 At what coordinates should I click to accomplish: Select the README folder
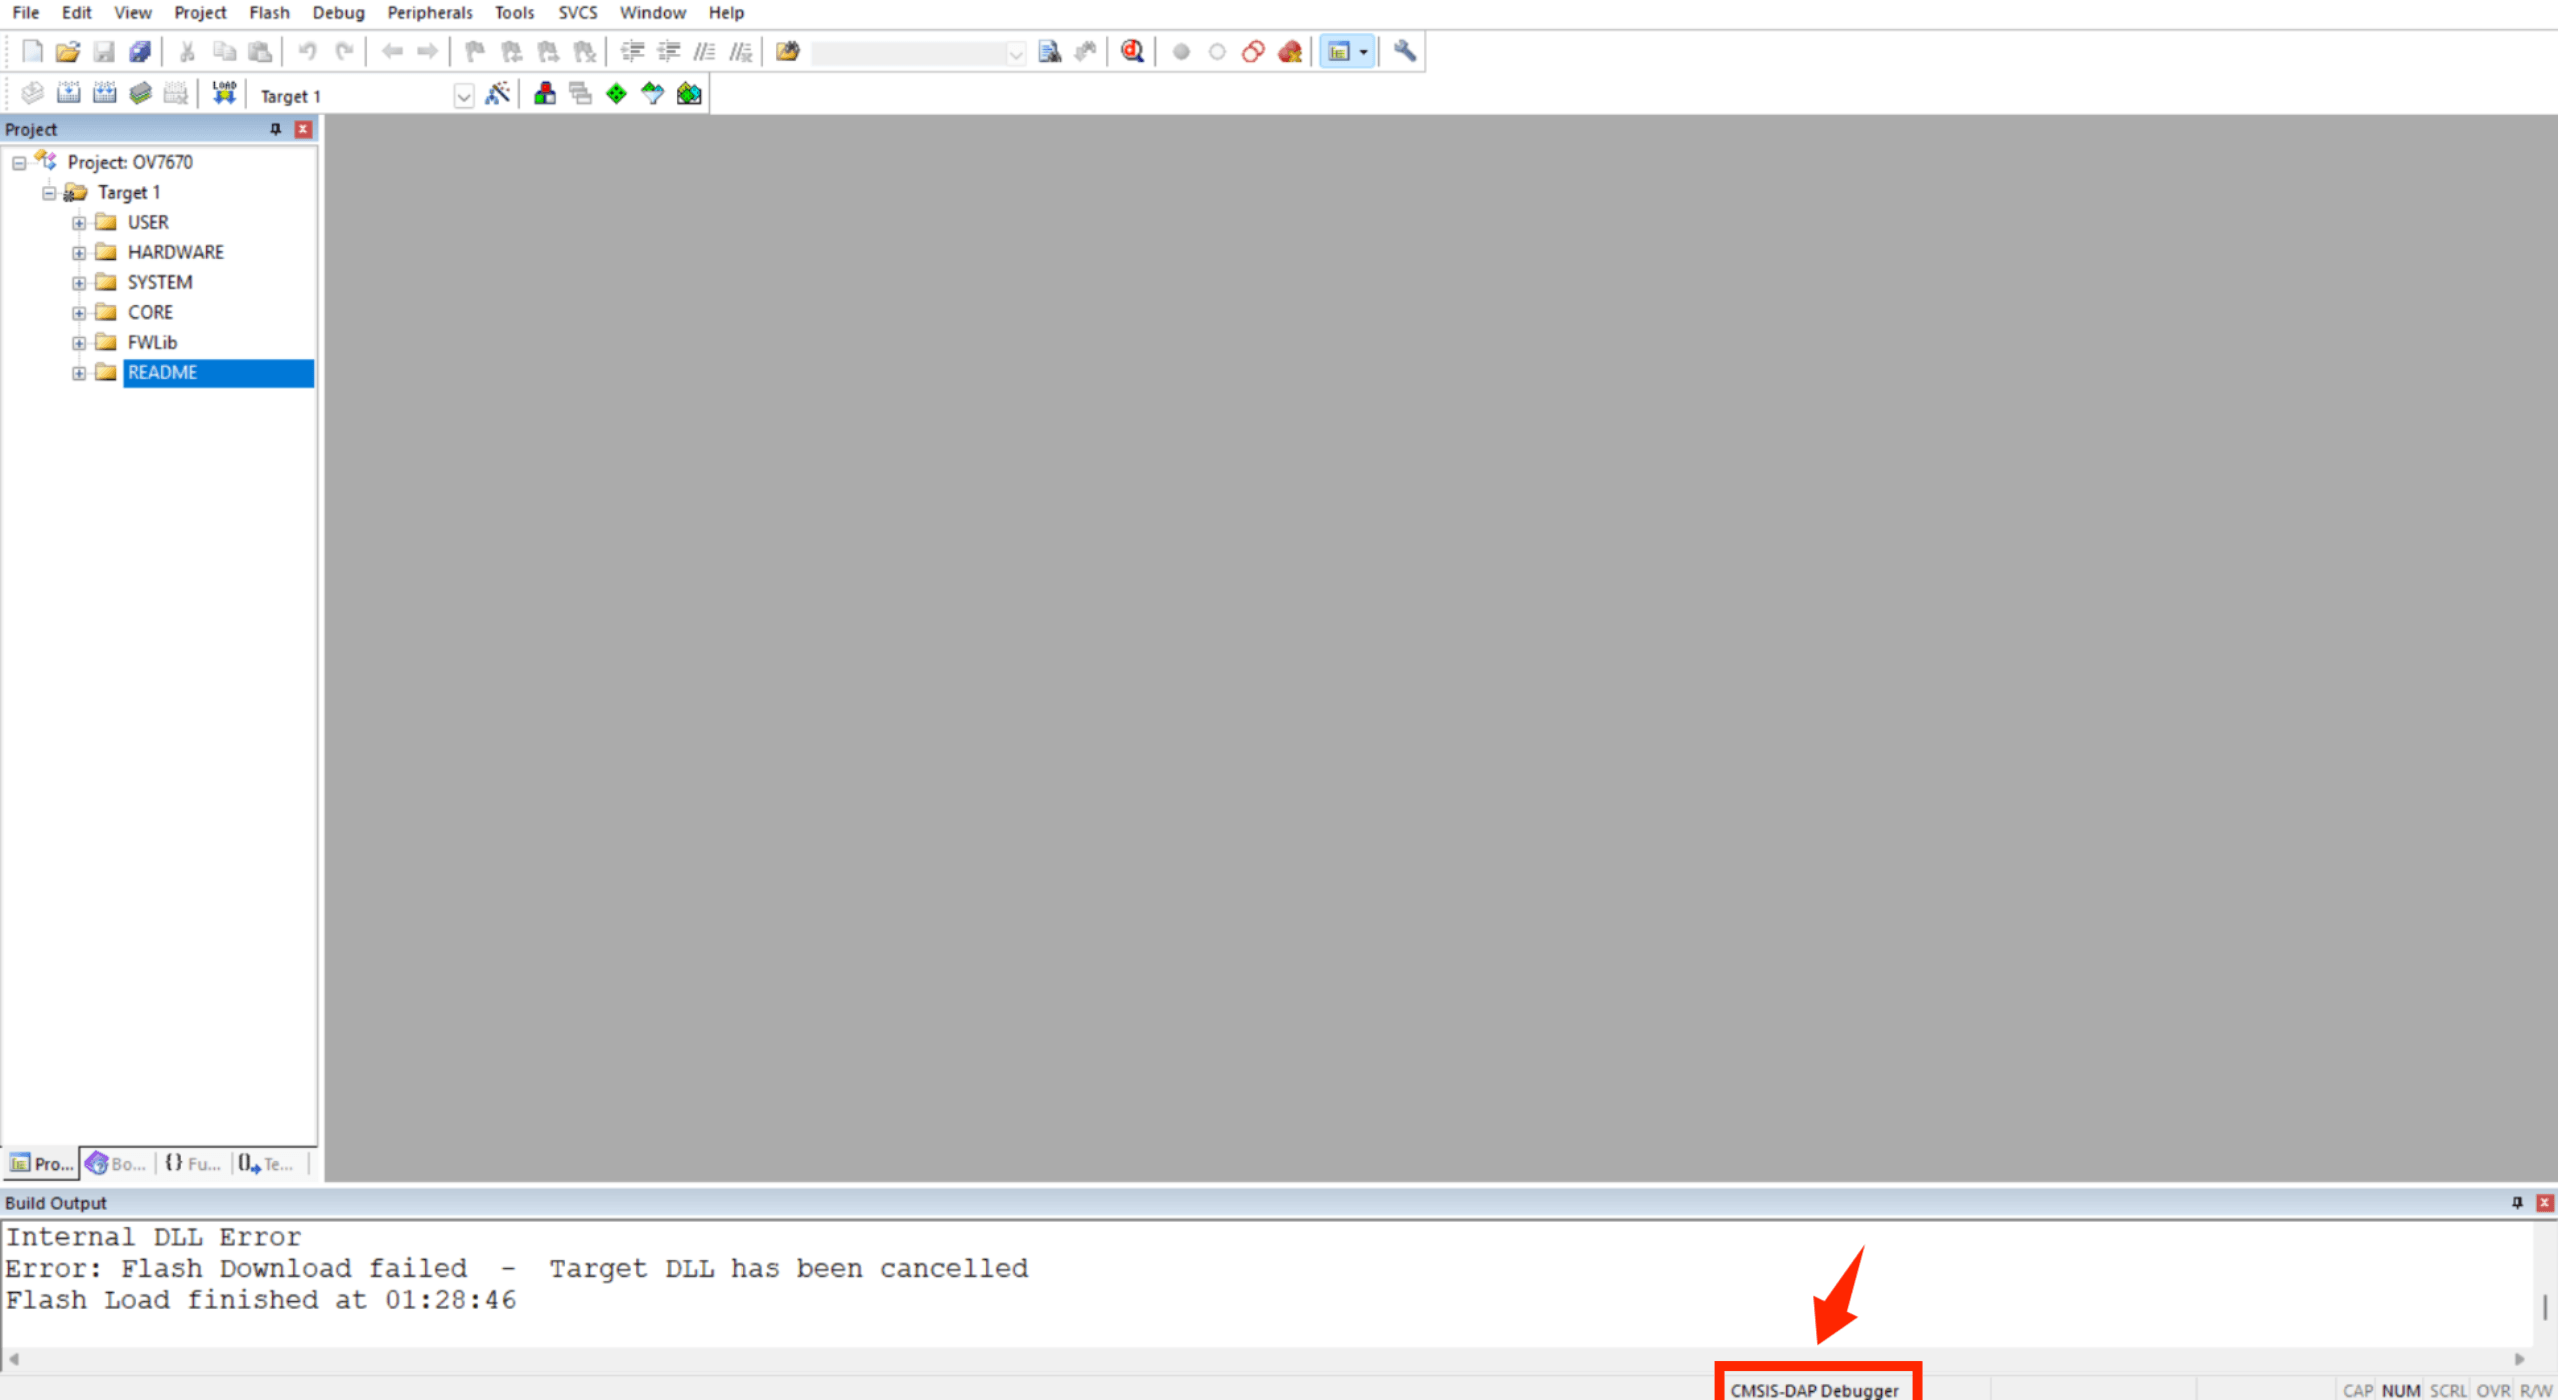click(162, 372)
